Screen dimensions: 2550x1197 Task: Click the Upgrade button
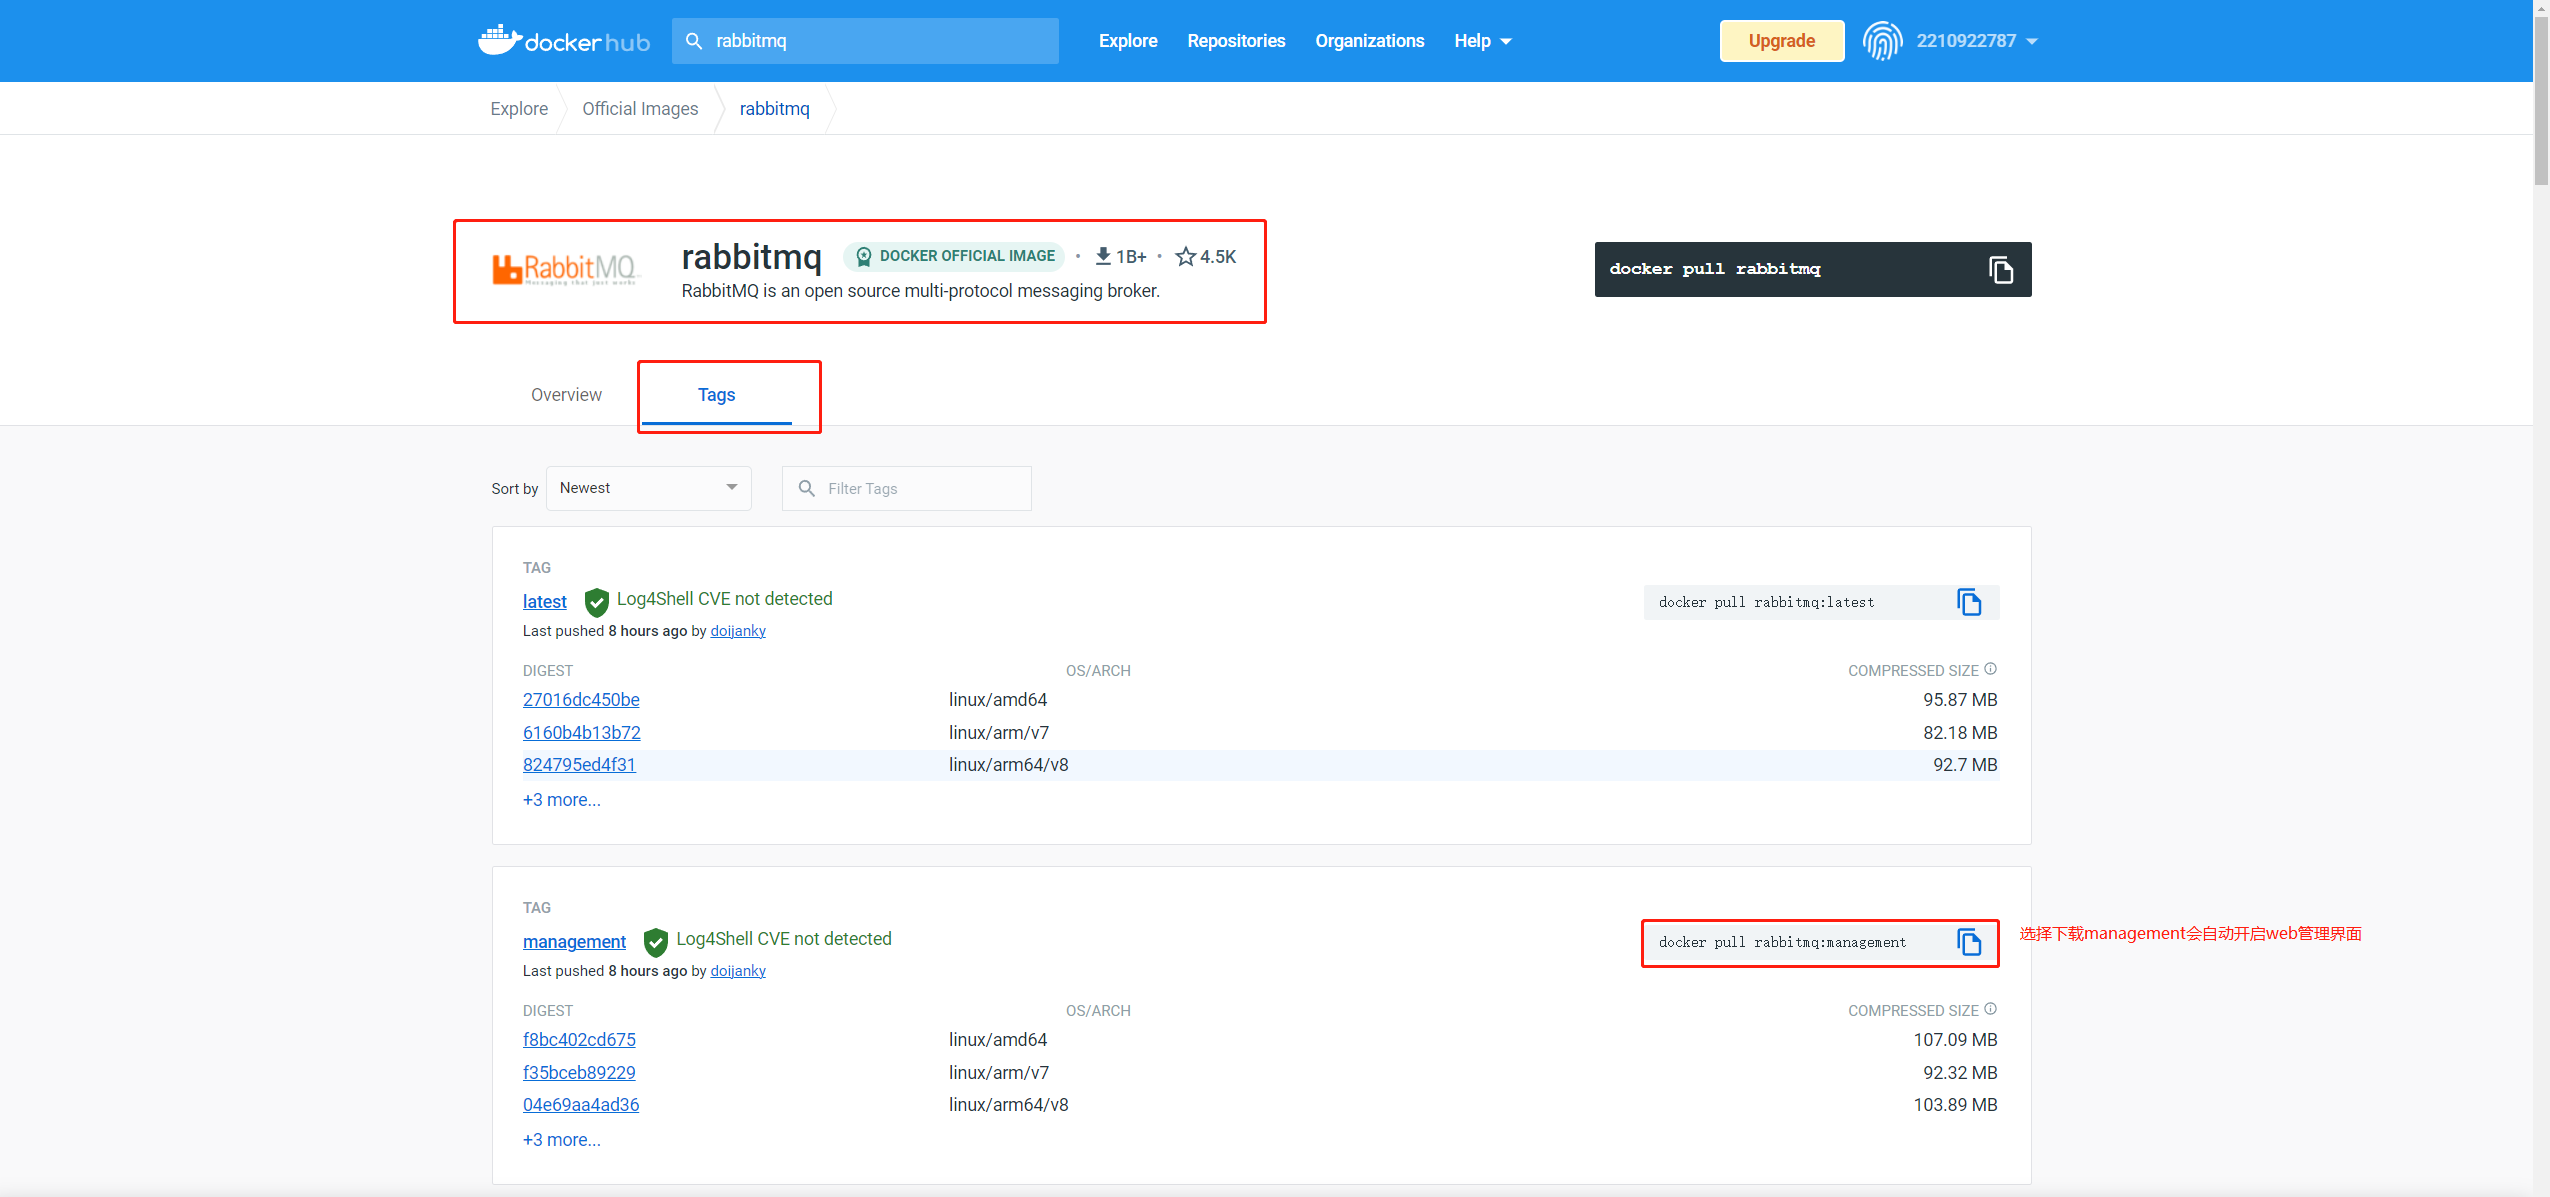click(1781, 41)
